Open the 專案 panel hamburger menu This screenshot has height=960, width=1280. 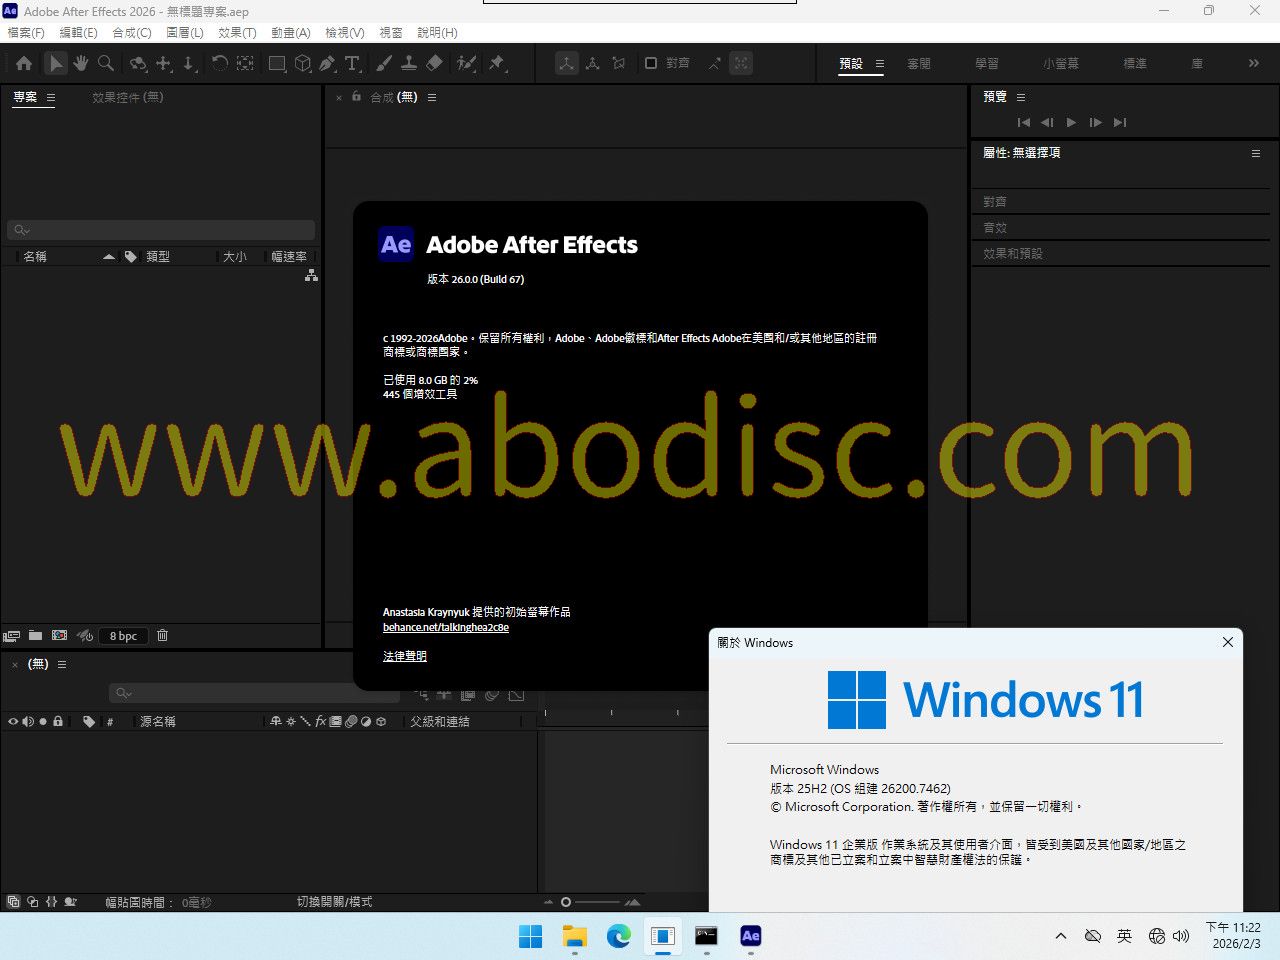pos(51,98)
